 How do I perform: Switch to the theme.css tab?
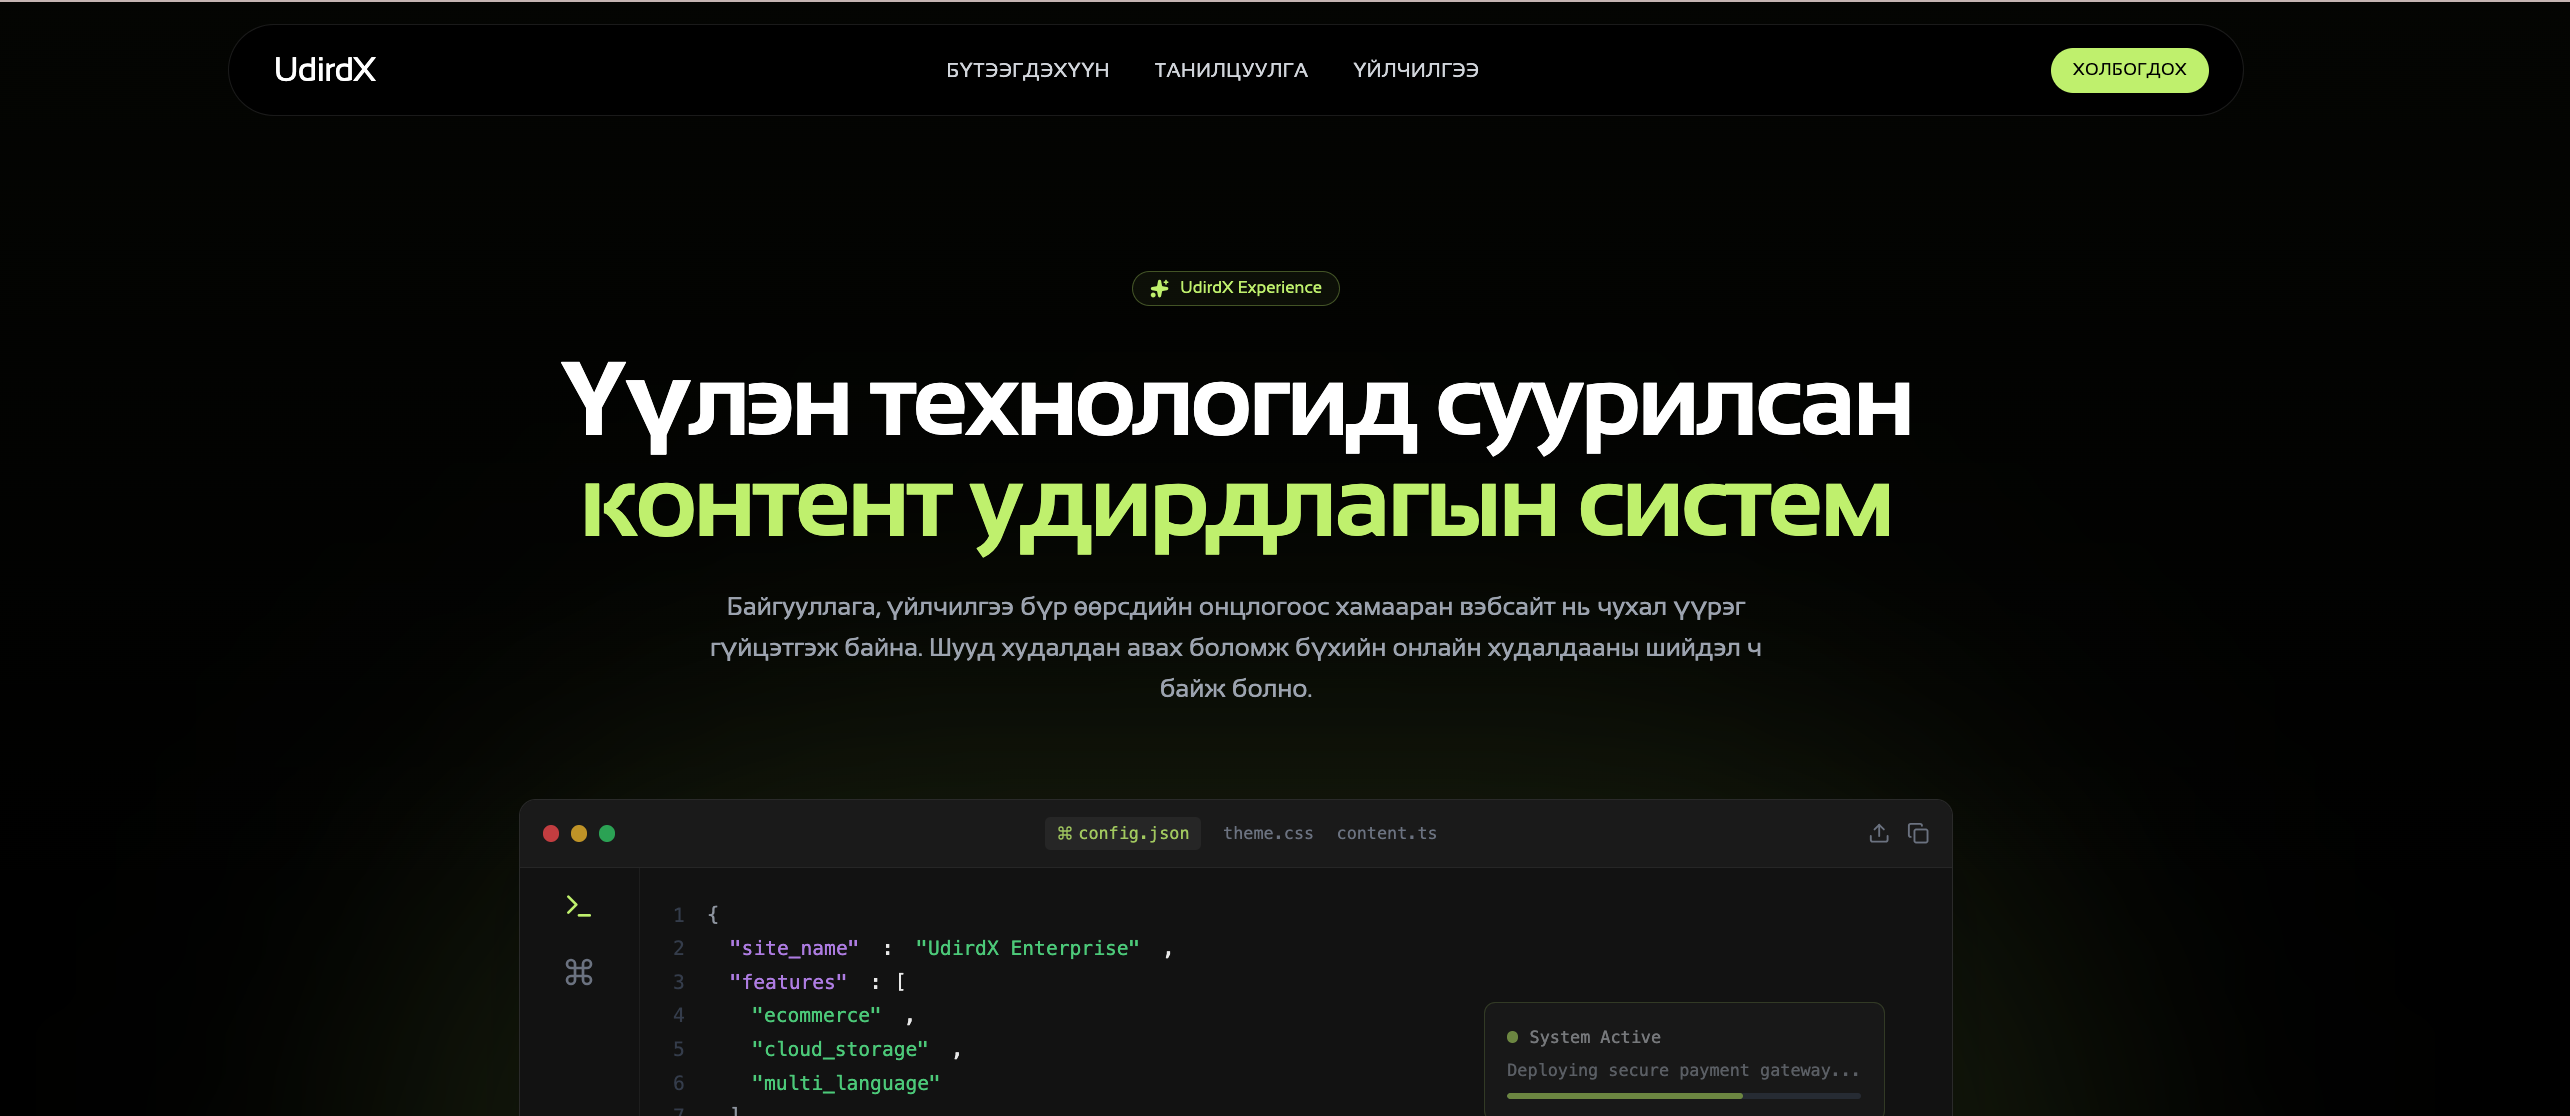pyautogui.click(x=1268, y=833)
